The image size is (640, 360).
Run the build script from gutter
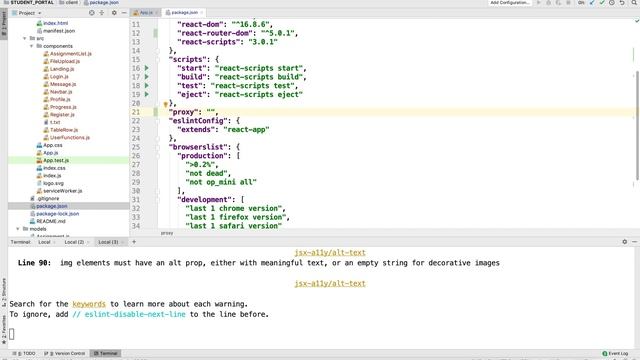click(147, 77)
